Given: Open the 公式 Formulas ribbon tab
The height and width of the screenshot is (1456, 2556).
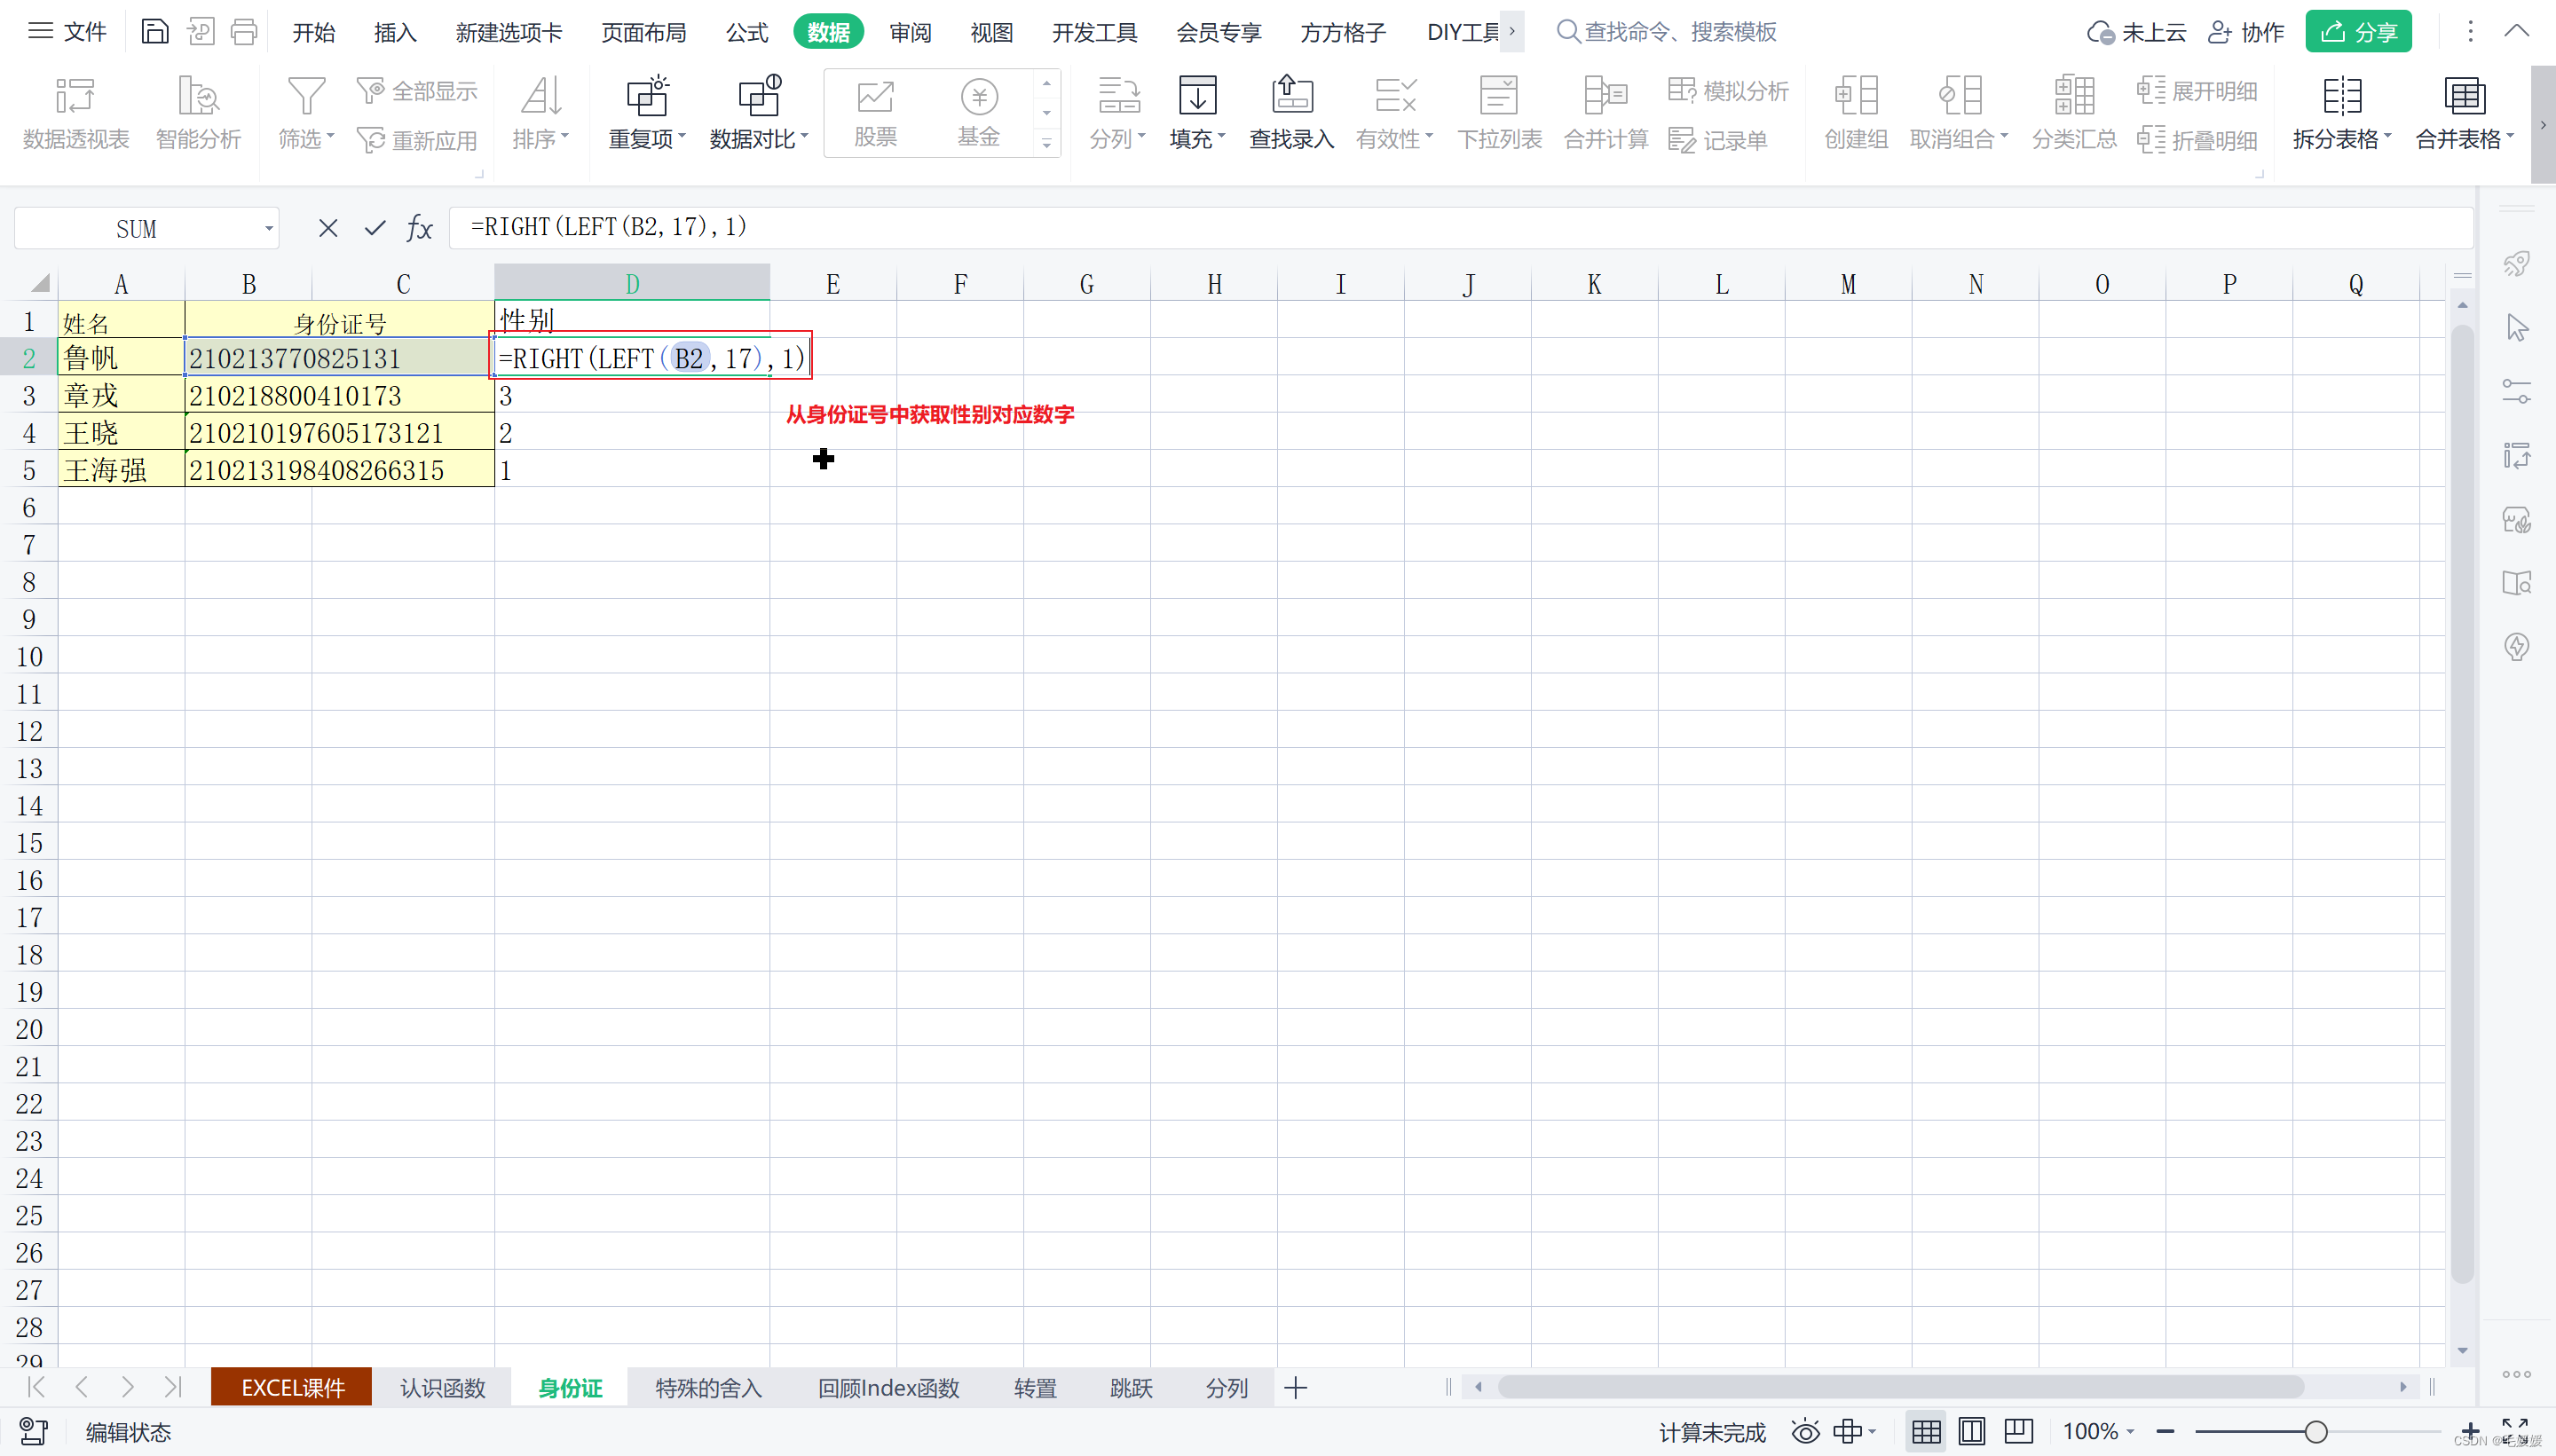Looking at the screenshot, I should click(747, 32).
